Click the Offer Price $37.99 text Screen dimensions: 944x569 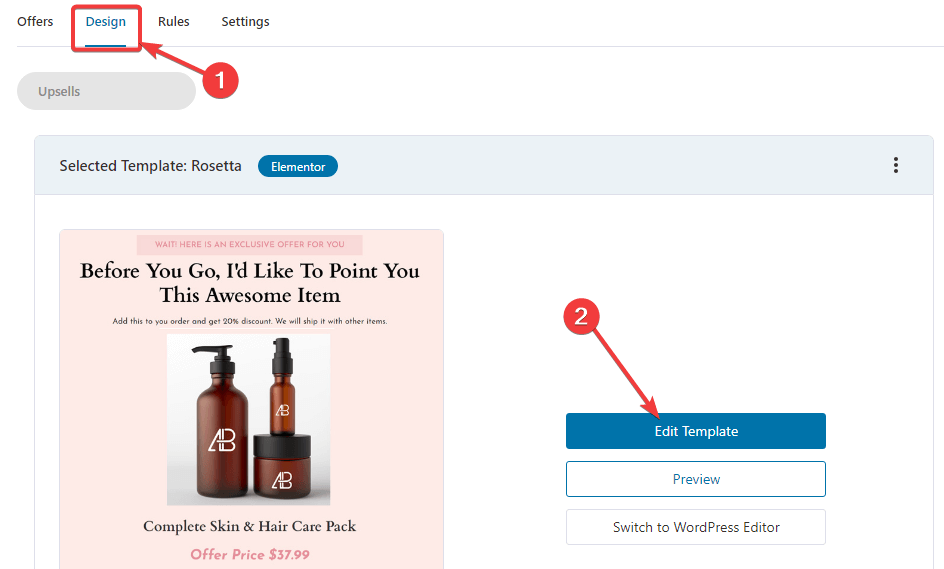(250, 555)
